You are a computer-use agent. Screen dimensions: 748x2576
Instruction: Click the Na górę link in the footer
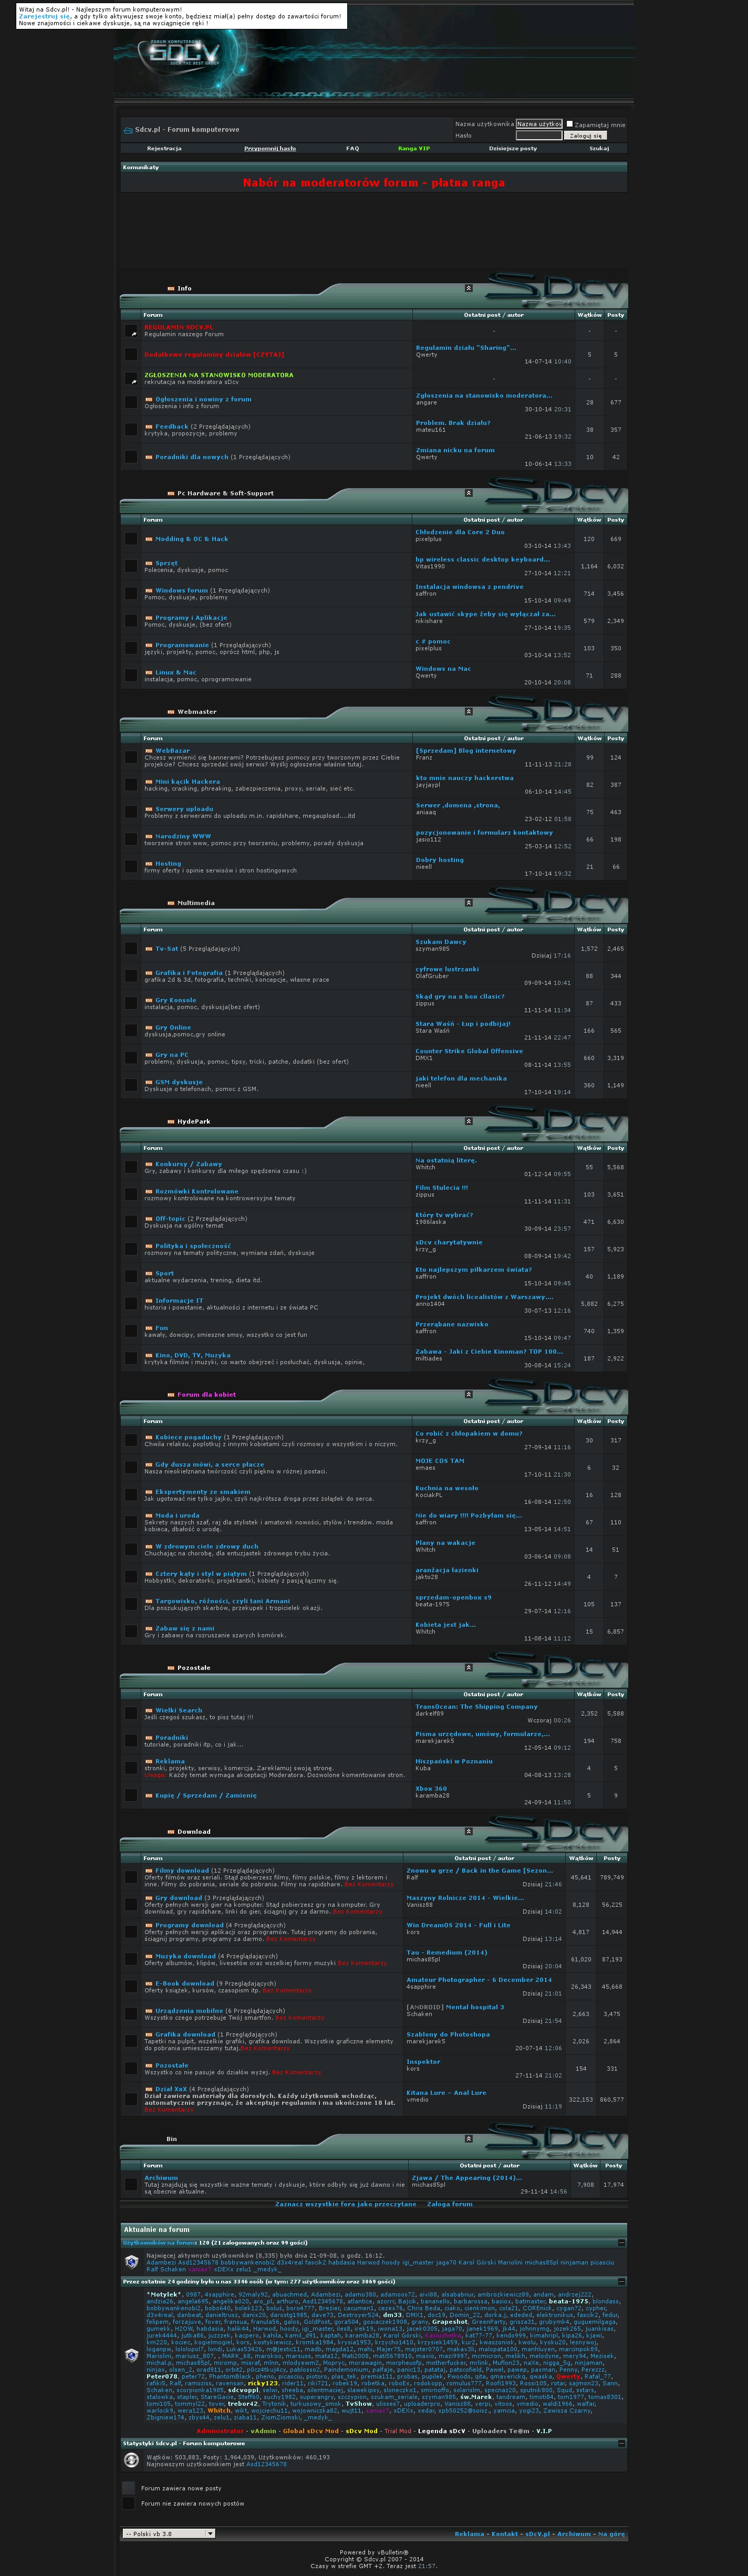coord(611,2534)
